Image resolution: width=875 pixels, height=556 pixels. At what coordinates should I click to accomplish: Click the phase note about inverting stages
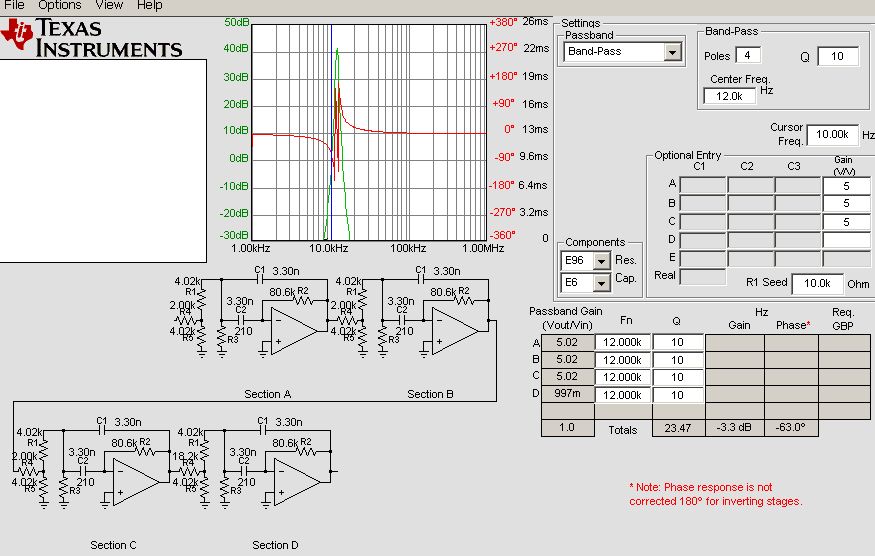716,494
